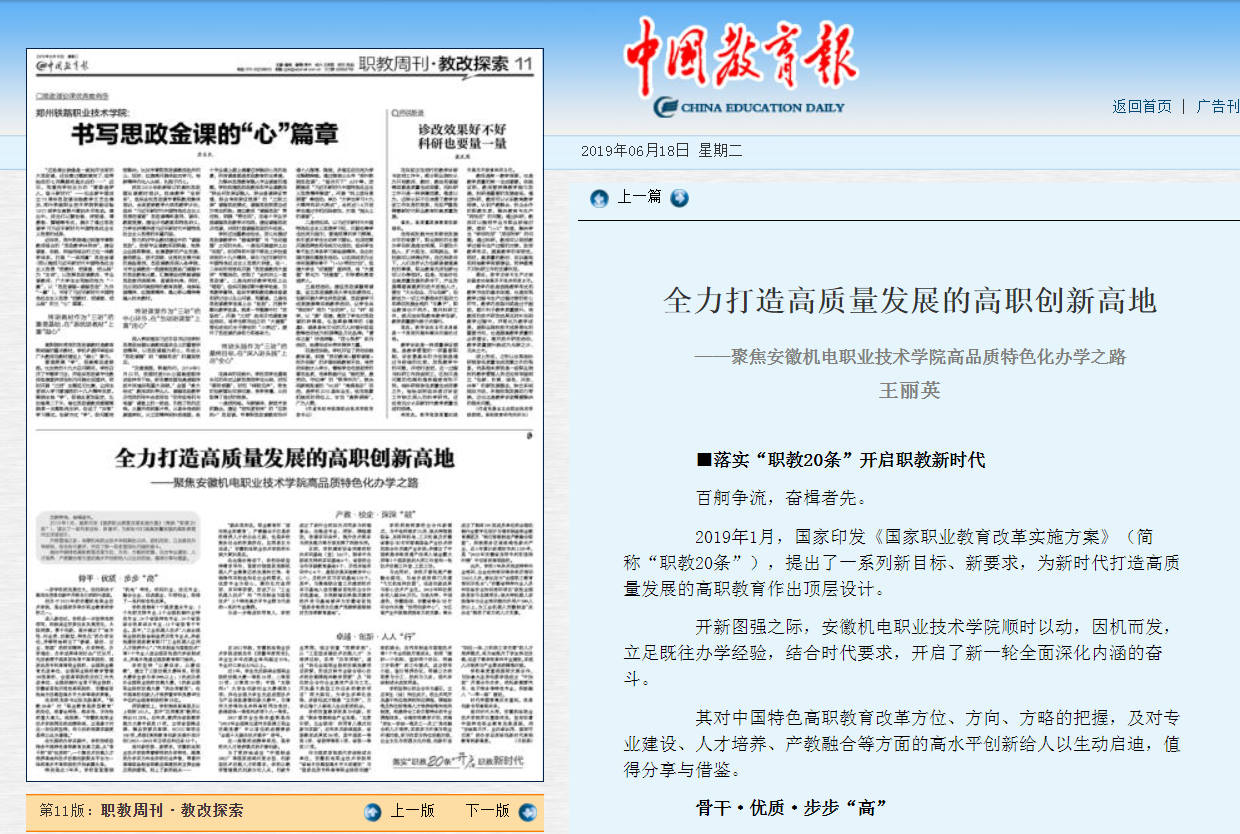Click the China Education Daily emblem icon

pyautogui.click(x=666, y=107)
